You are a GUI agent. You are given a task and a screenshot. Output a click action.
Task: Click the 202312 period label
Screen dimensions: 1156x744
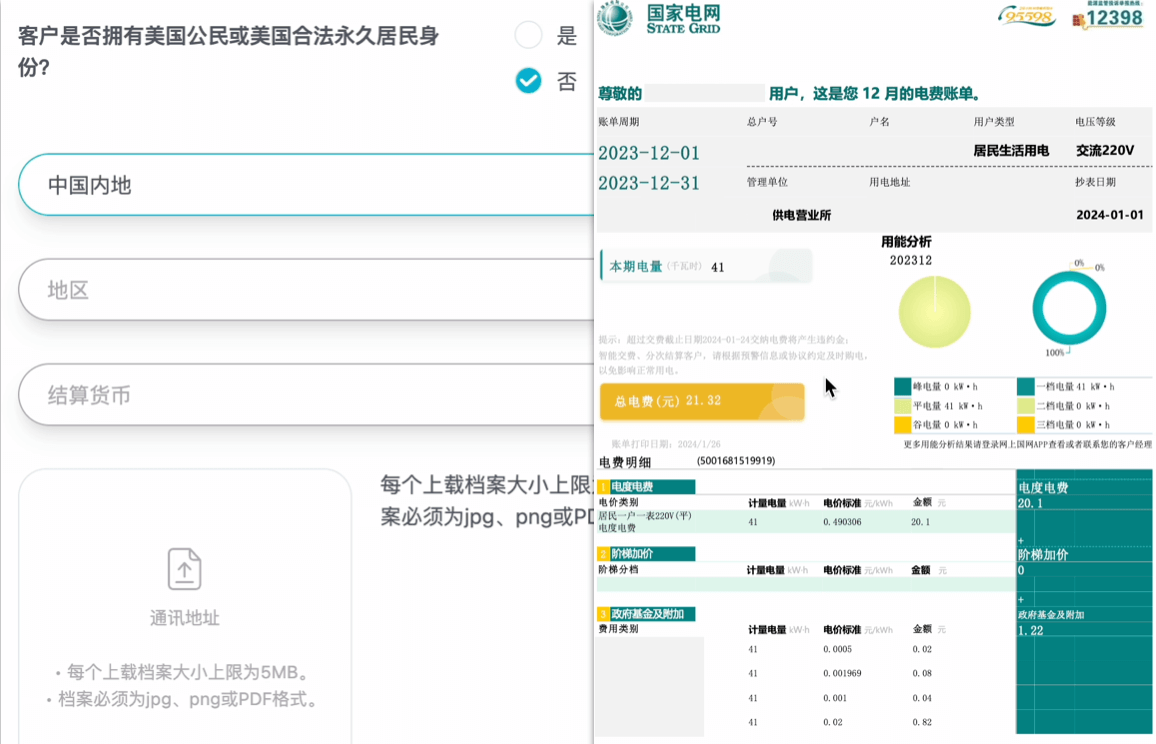pos(910,260)
